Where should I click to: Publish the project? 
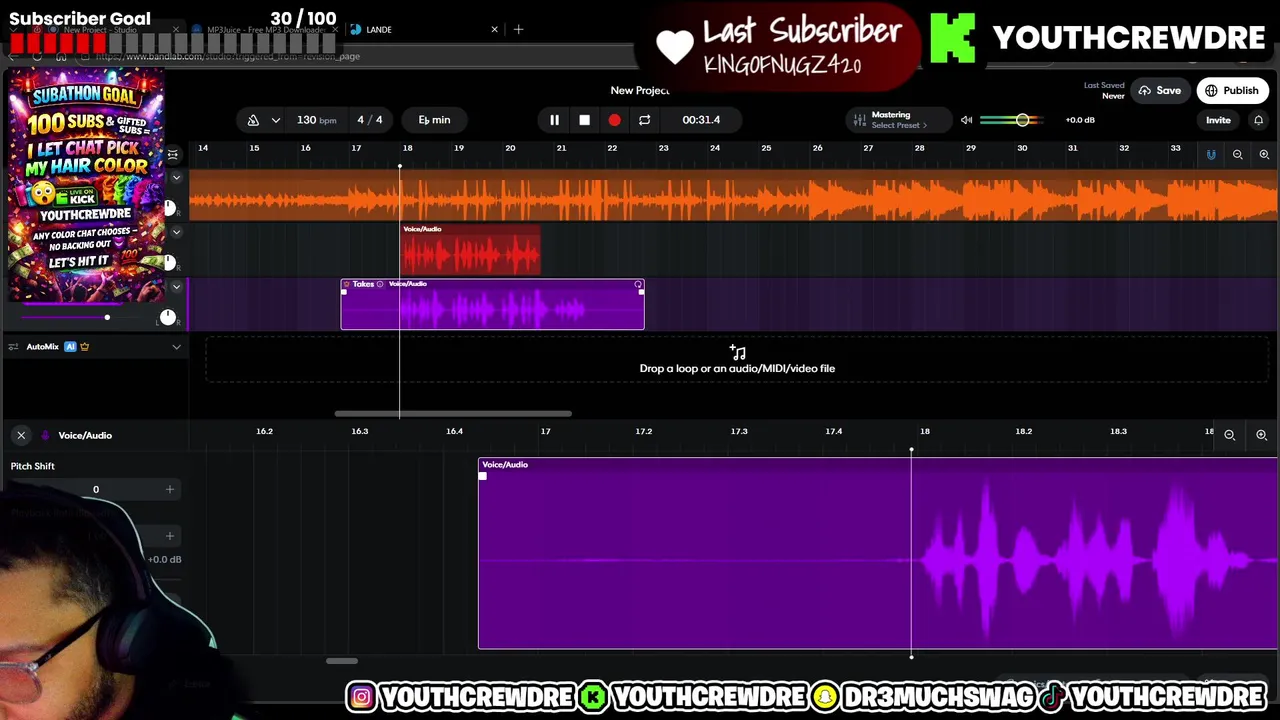tap(1232, 90)
